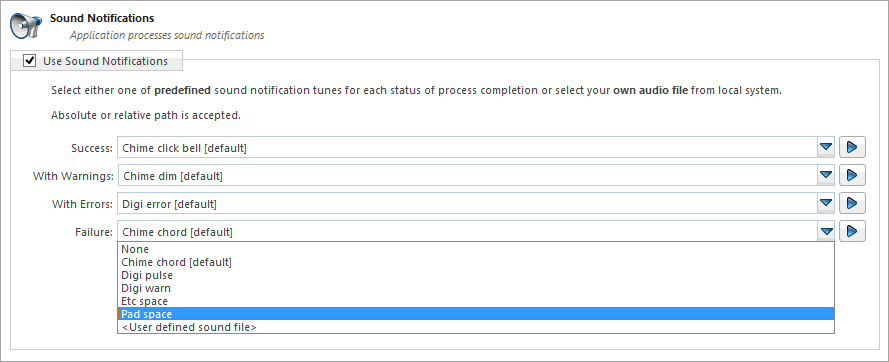The height and width of the screenshot is (362, 889).
Task: Expand the With Warnings dropdown arrow
Action: 826,175
